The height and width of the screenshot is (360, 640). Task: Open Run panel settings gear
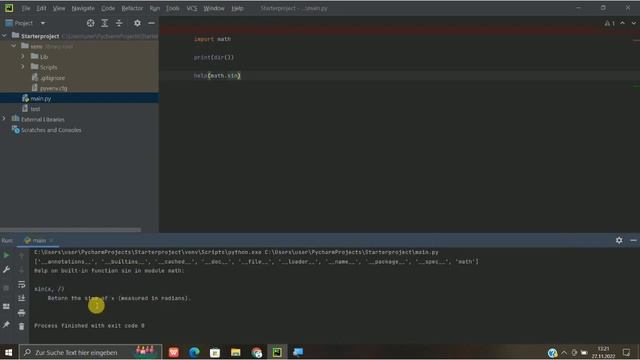(x=619, y=240)
